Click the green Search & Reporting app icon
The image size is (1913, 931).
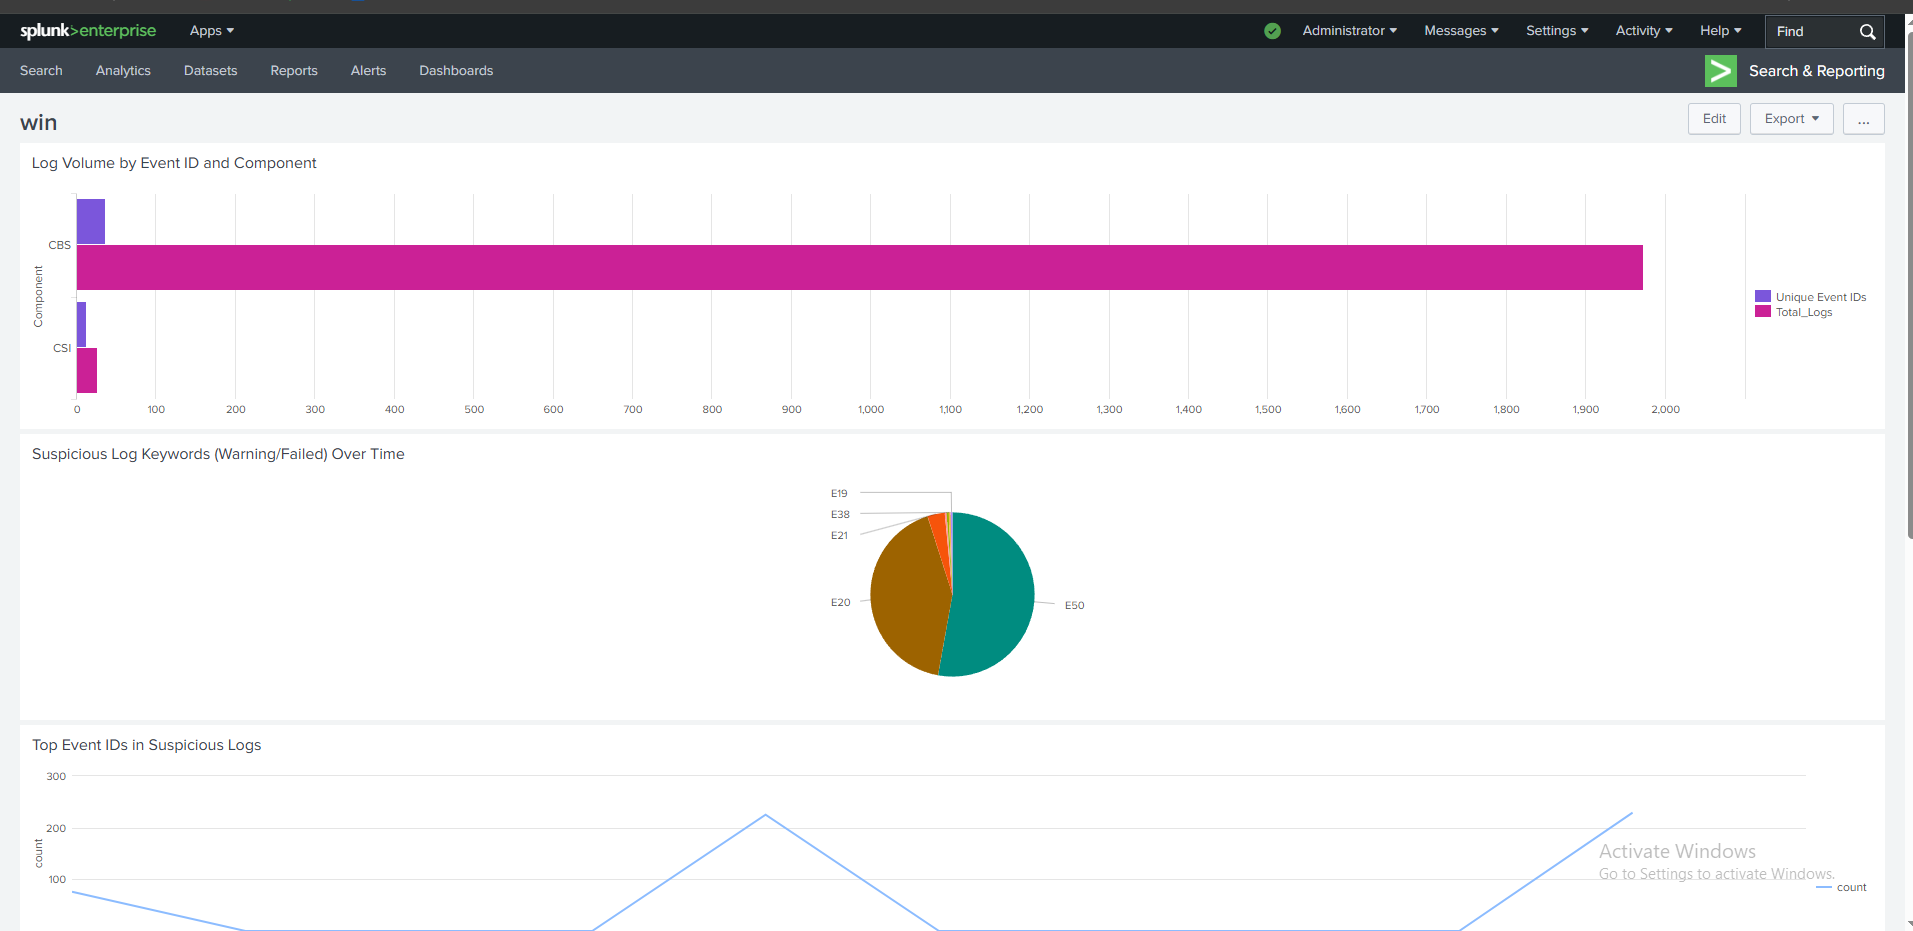[x=1720, y=71]
